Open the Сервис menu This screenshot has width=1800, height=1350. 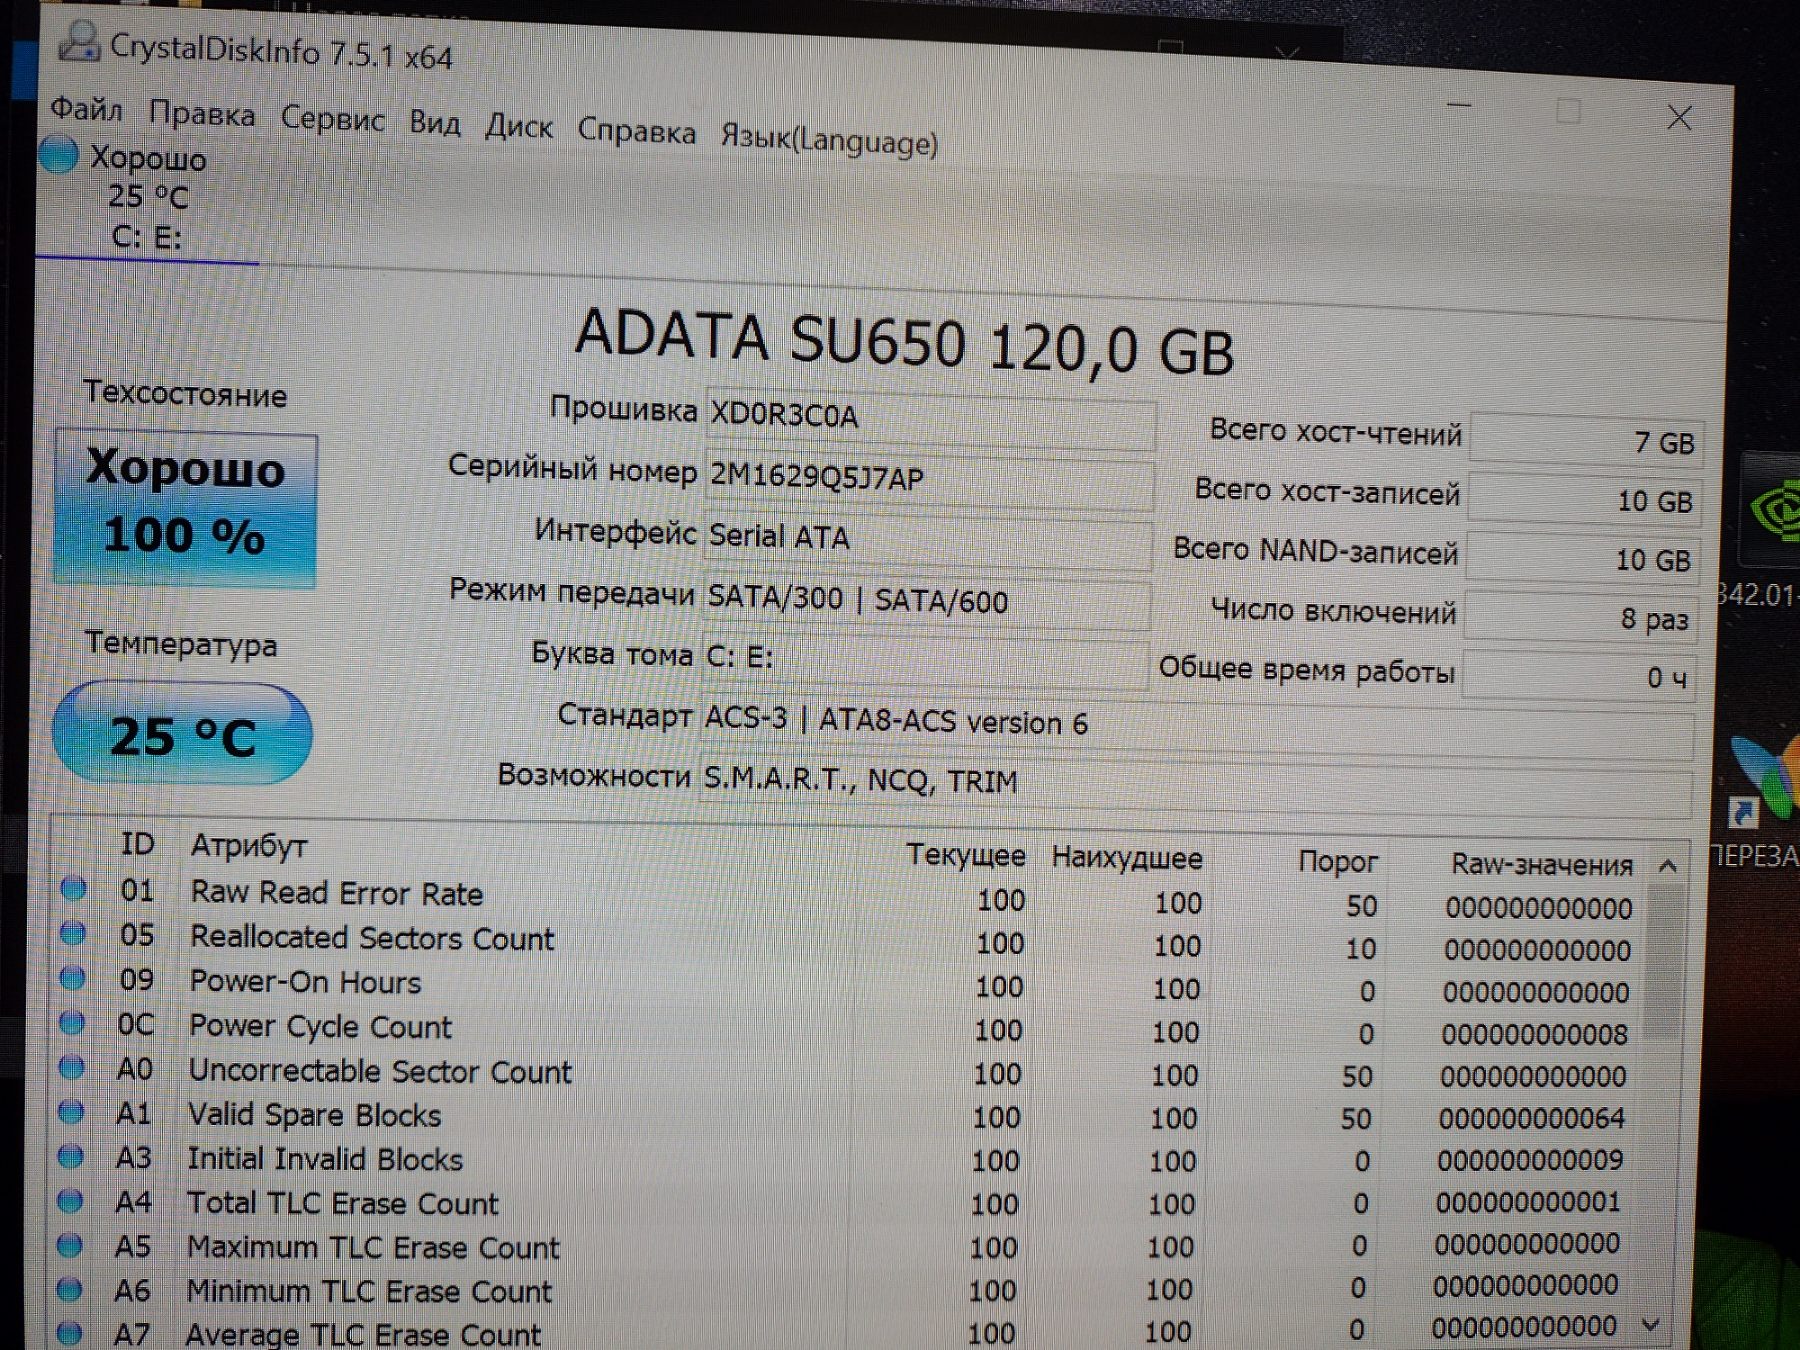(332, 119)
